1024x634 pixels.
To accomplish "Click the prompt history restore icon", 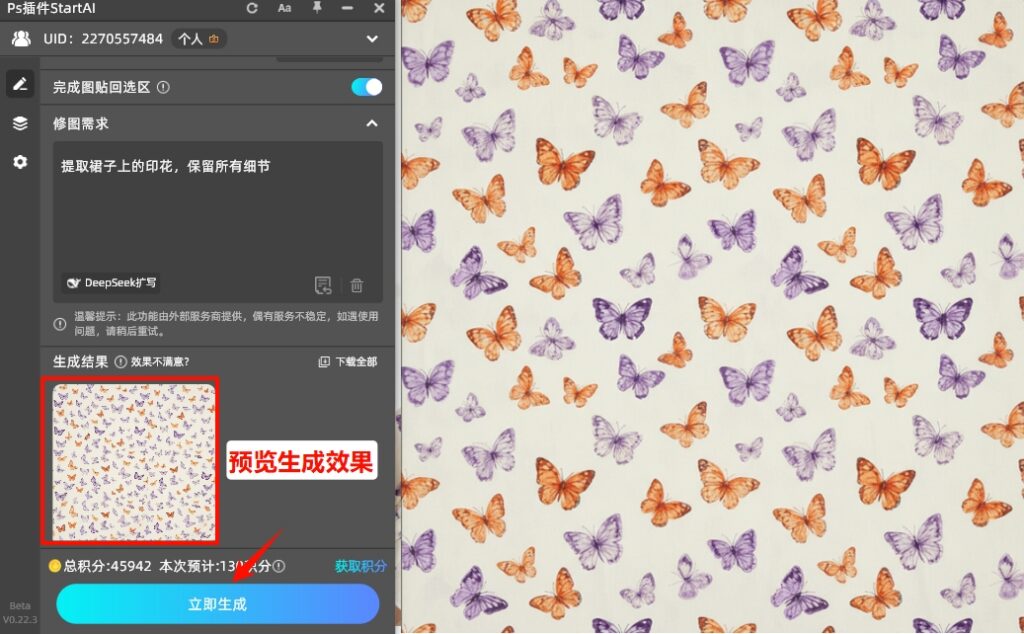I will click(x=323, y=286).
